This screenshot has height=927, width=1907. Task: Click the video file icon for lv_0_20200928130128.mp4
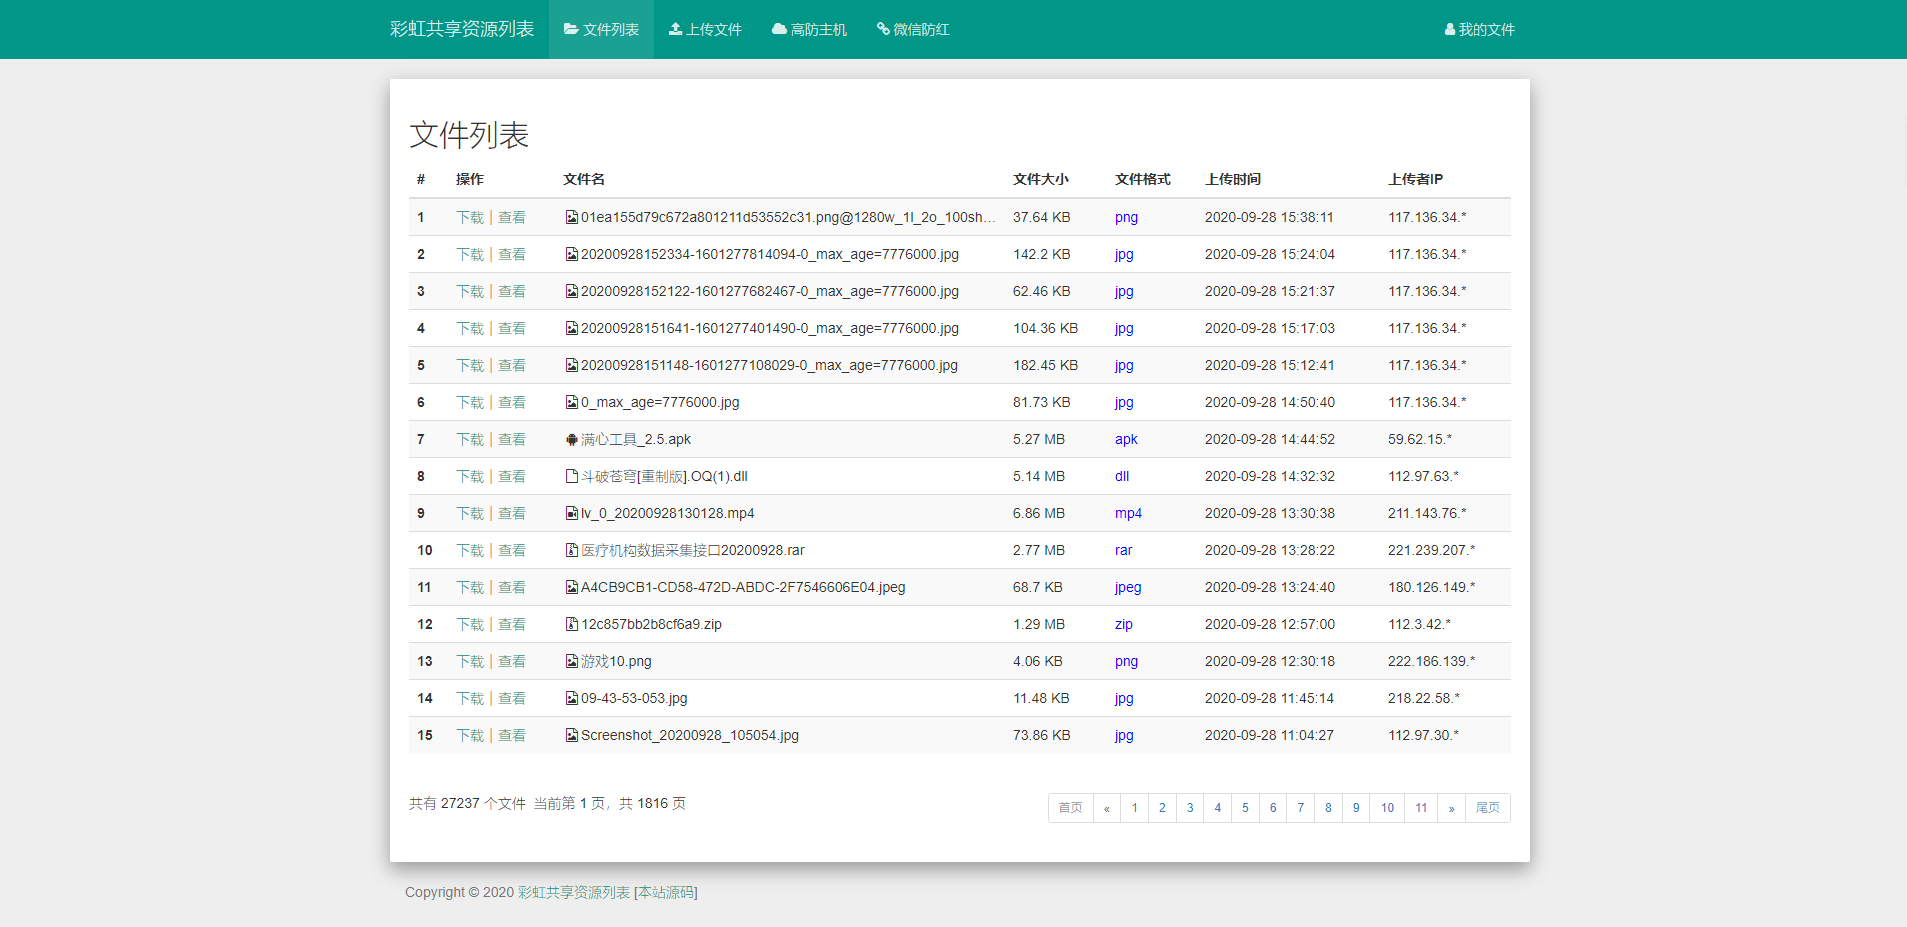(x=571, y=513)
